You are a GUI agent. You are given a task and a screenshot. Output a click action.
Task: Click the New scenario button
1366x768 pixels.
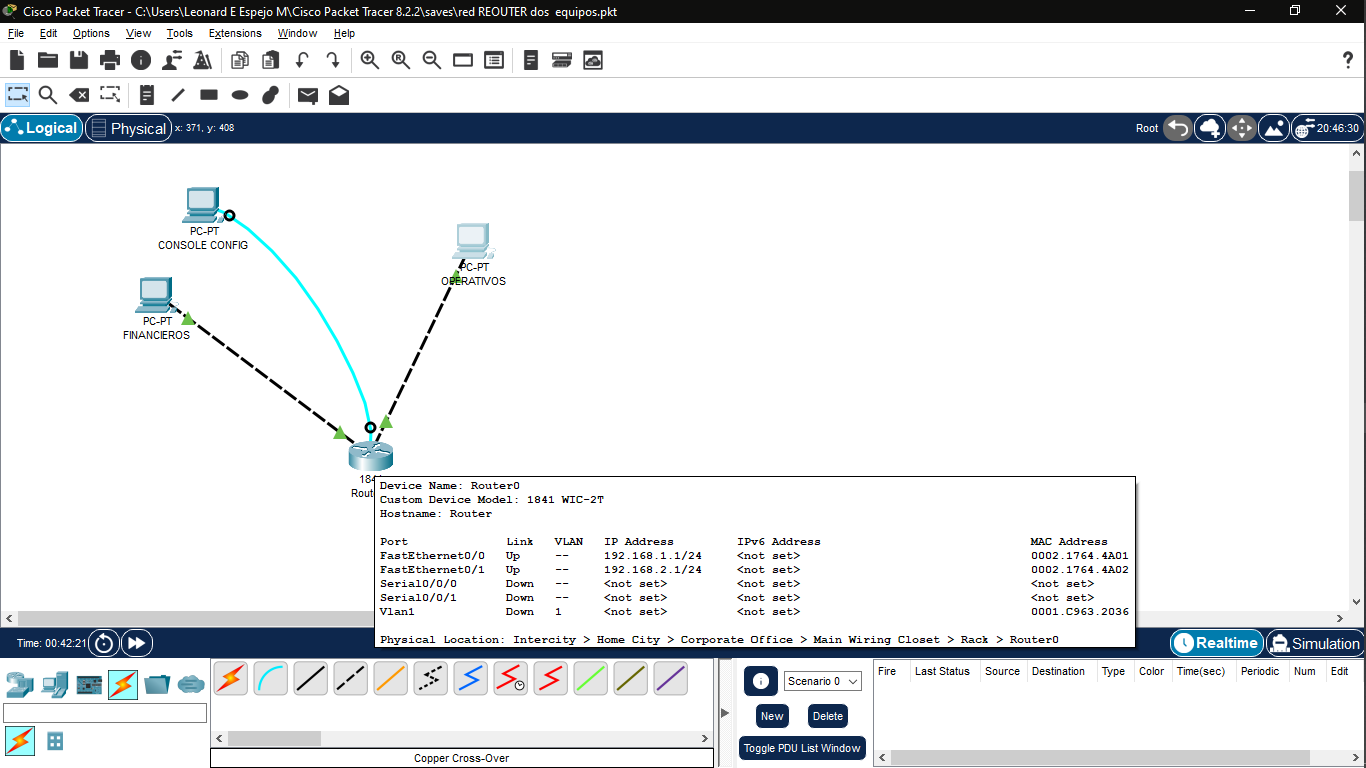772,716
